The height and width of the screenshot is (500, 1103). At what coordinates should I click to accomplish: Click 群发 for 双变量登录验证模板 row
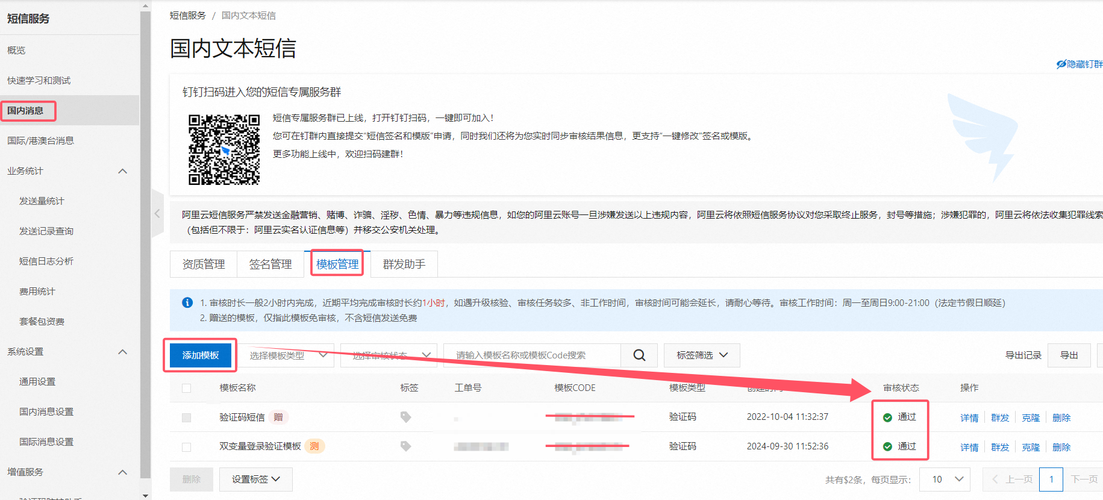tap(1000, 447)
